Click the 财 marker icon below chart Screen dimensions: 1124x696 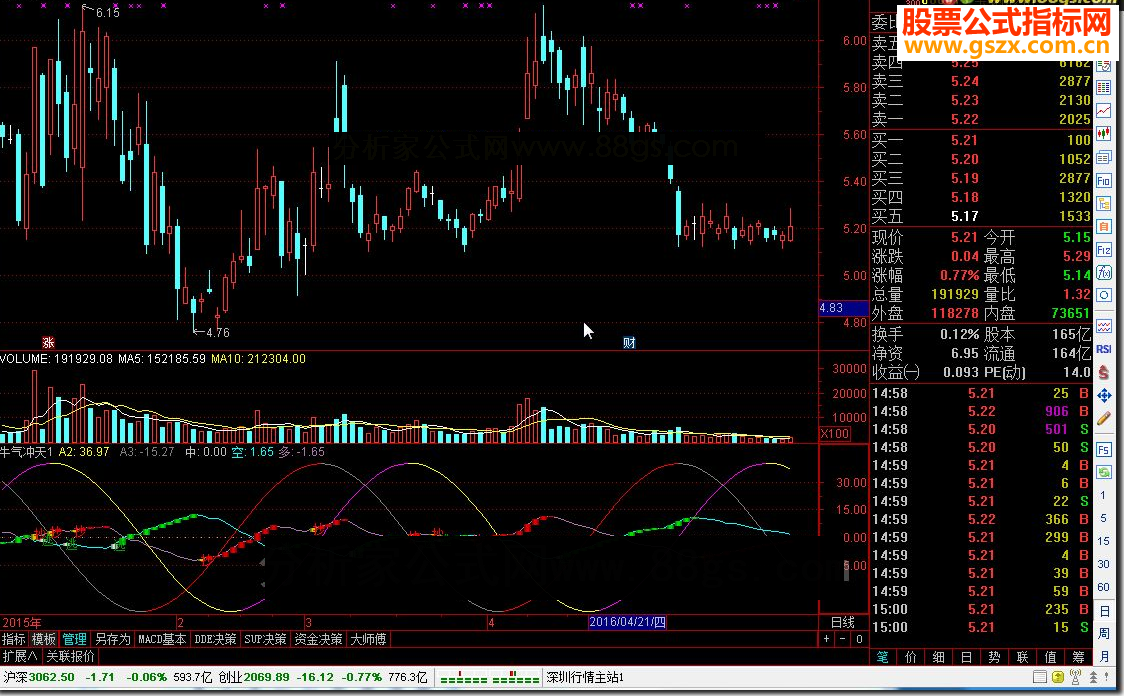[629, 343]
